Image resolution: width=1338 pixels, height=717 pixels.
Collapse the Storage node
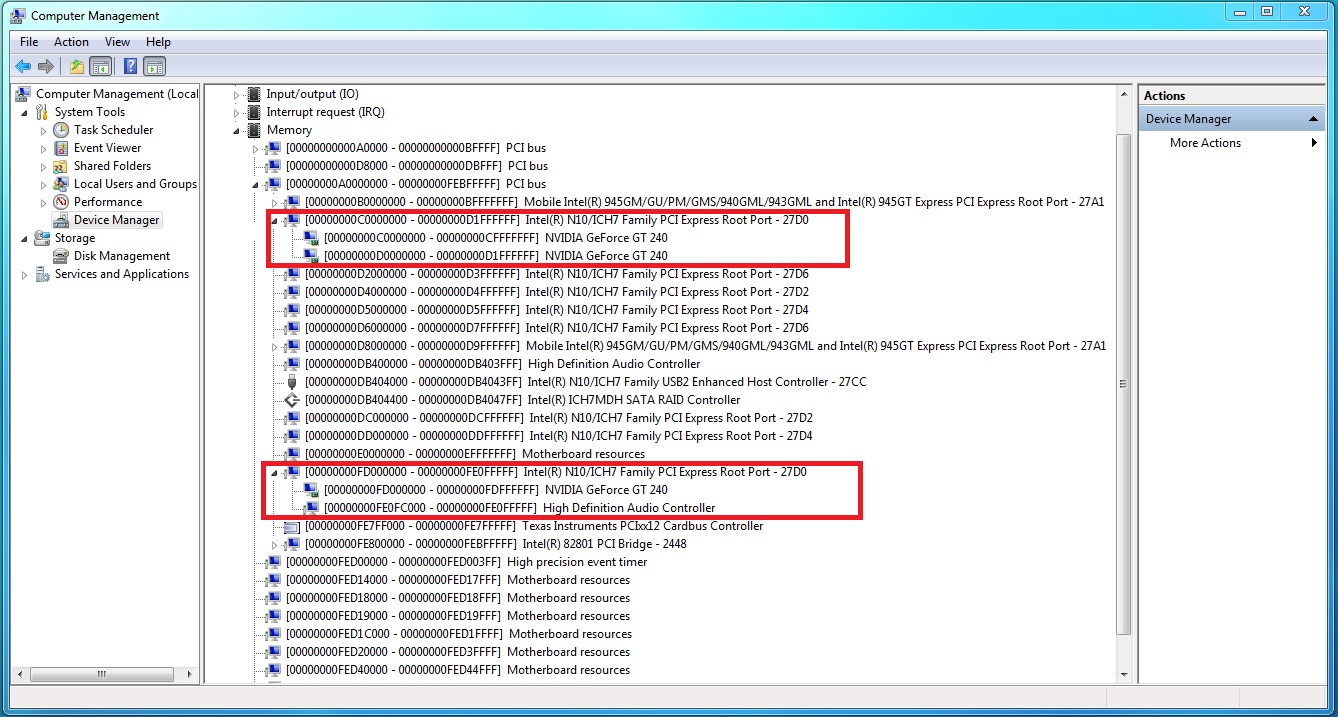pyautogui.click(x=24, y=239)
